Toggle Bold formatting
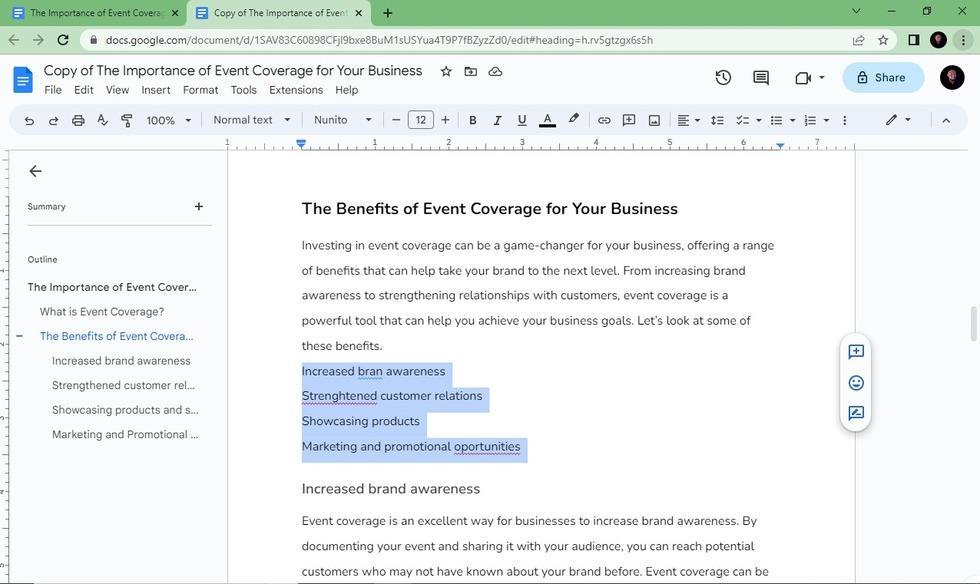Screen dimensions: 980x584 pos(472,120)
